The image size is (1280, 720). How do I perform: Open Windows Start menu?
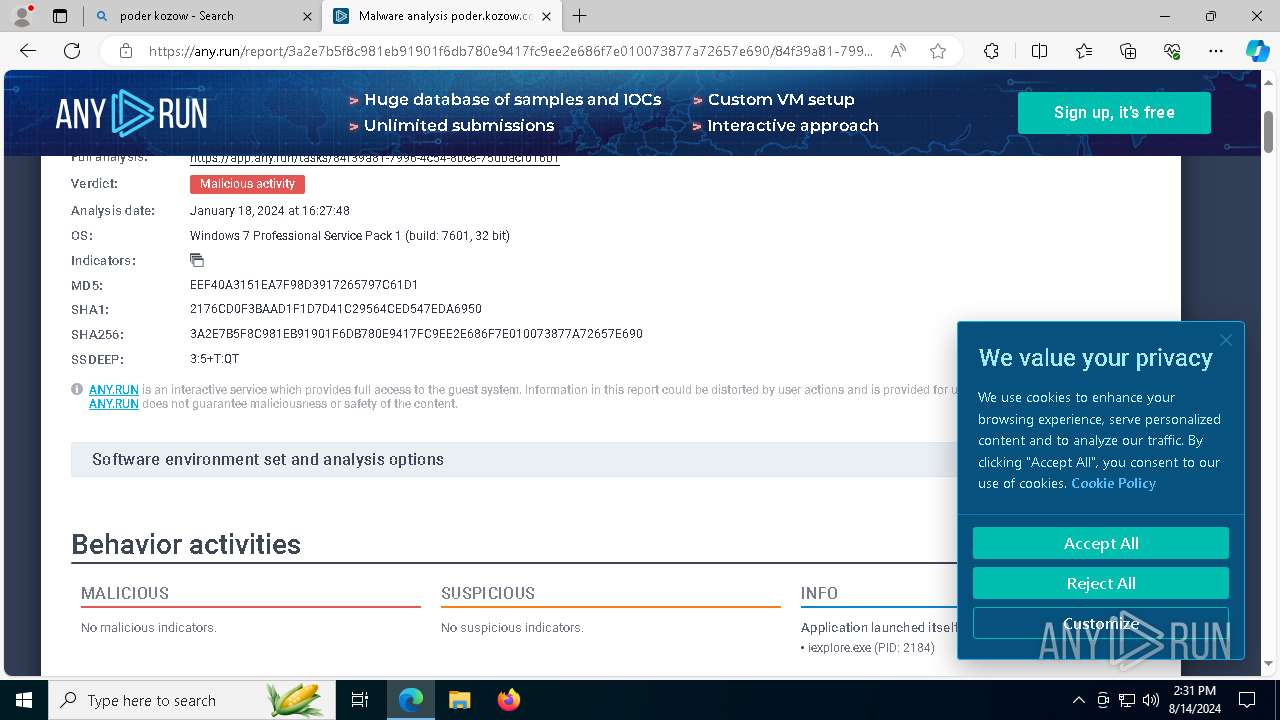click(x=23, y=700)
